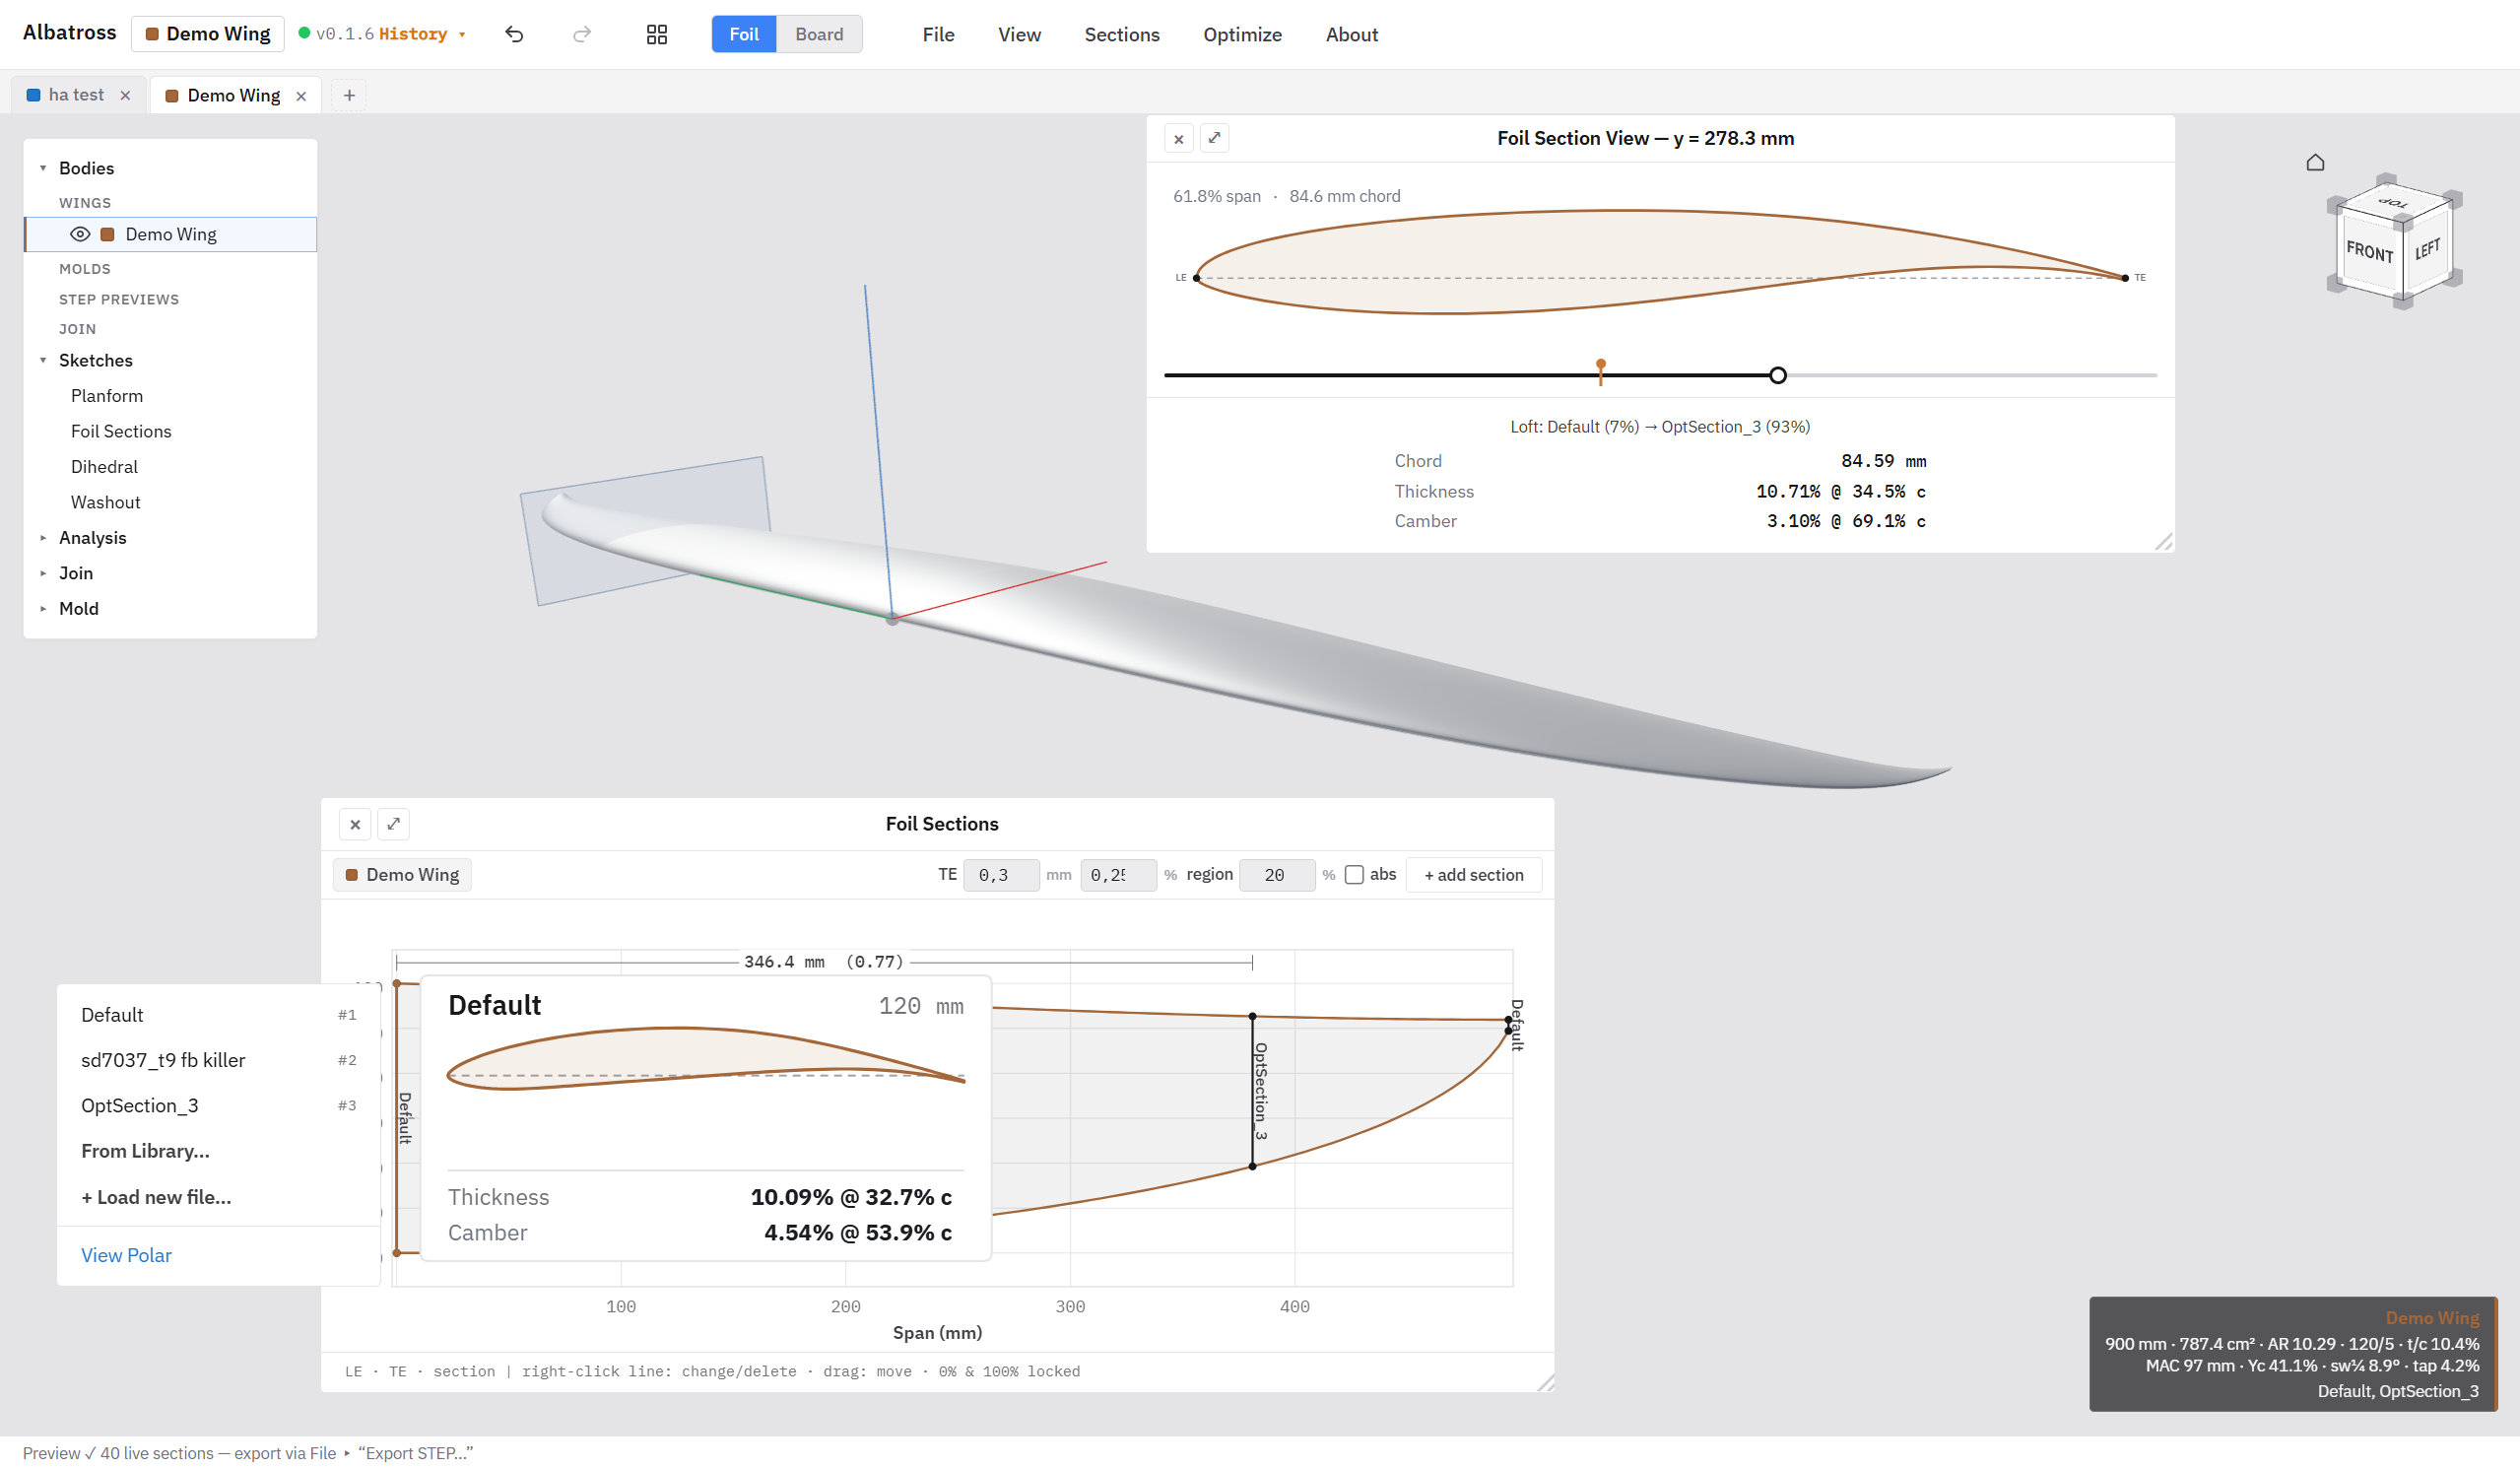Choose OptSection_3 foil from list
Screen dimensions: 2520x1468
pyautogui.click(x=218, y=1106)
